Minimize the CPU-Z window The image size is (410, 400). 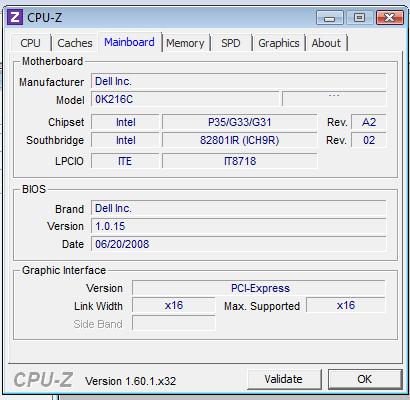click(x=330, y=17)
